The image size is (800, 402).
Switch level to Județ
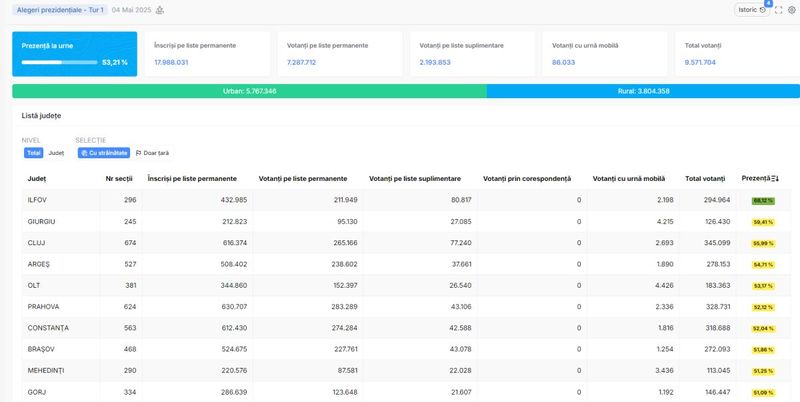pyautogui.click(x=56, y=153)
